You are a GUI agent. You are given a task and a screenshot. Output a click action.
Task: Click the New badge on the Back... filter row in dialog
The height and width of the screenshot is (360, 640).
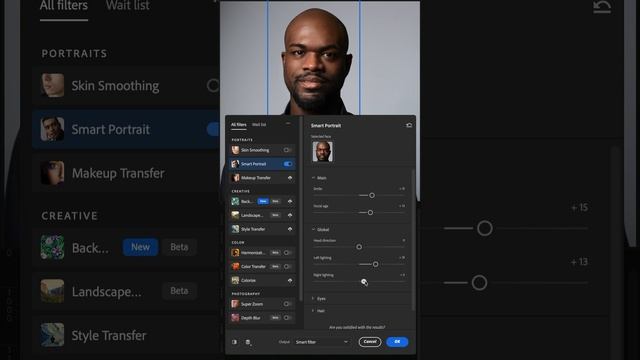(x=263, y=201)
